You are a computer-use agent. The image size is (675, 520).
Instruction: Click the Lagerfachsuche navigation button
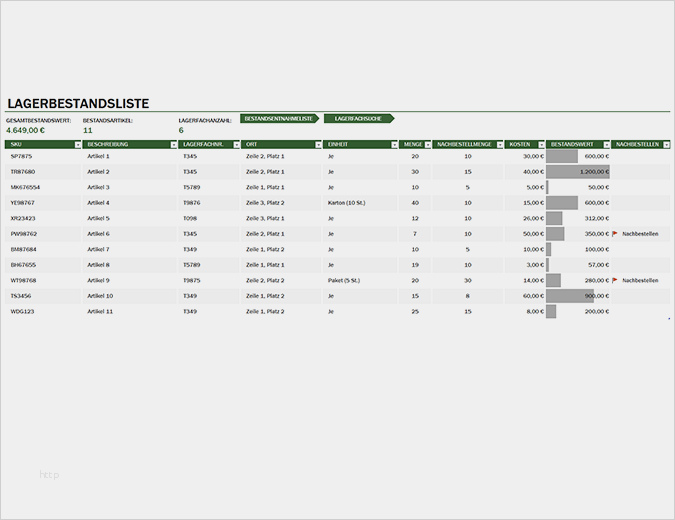point(359,118)
